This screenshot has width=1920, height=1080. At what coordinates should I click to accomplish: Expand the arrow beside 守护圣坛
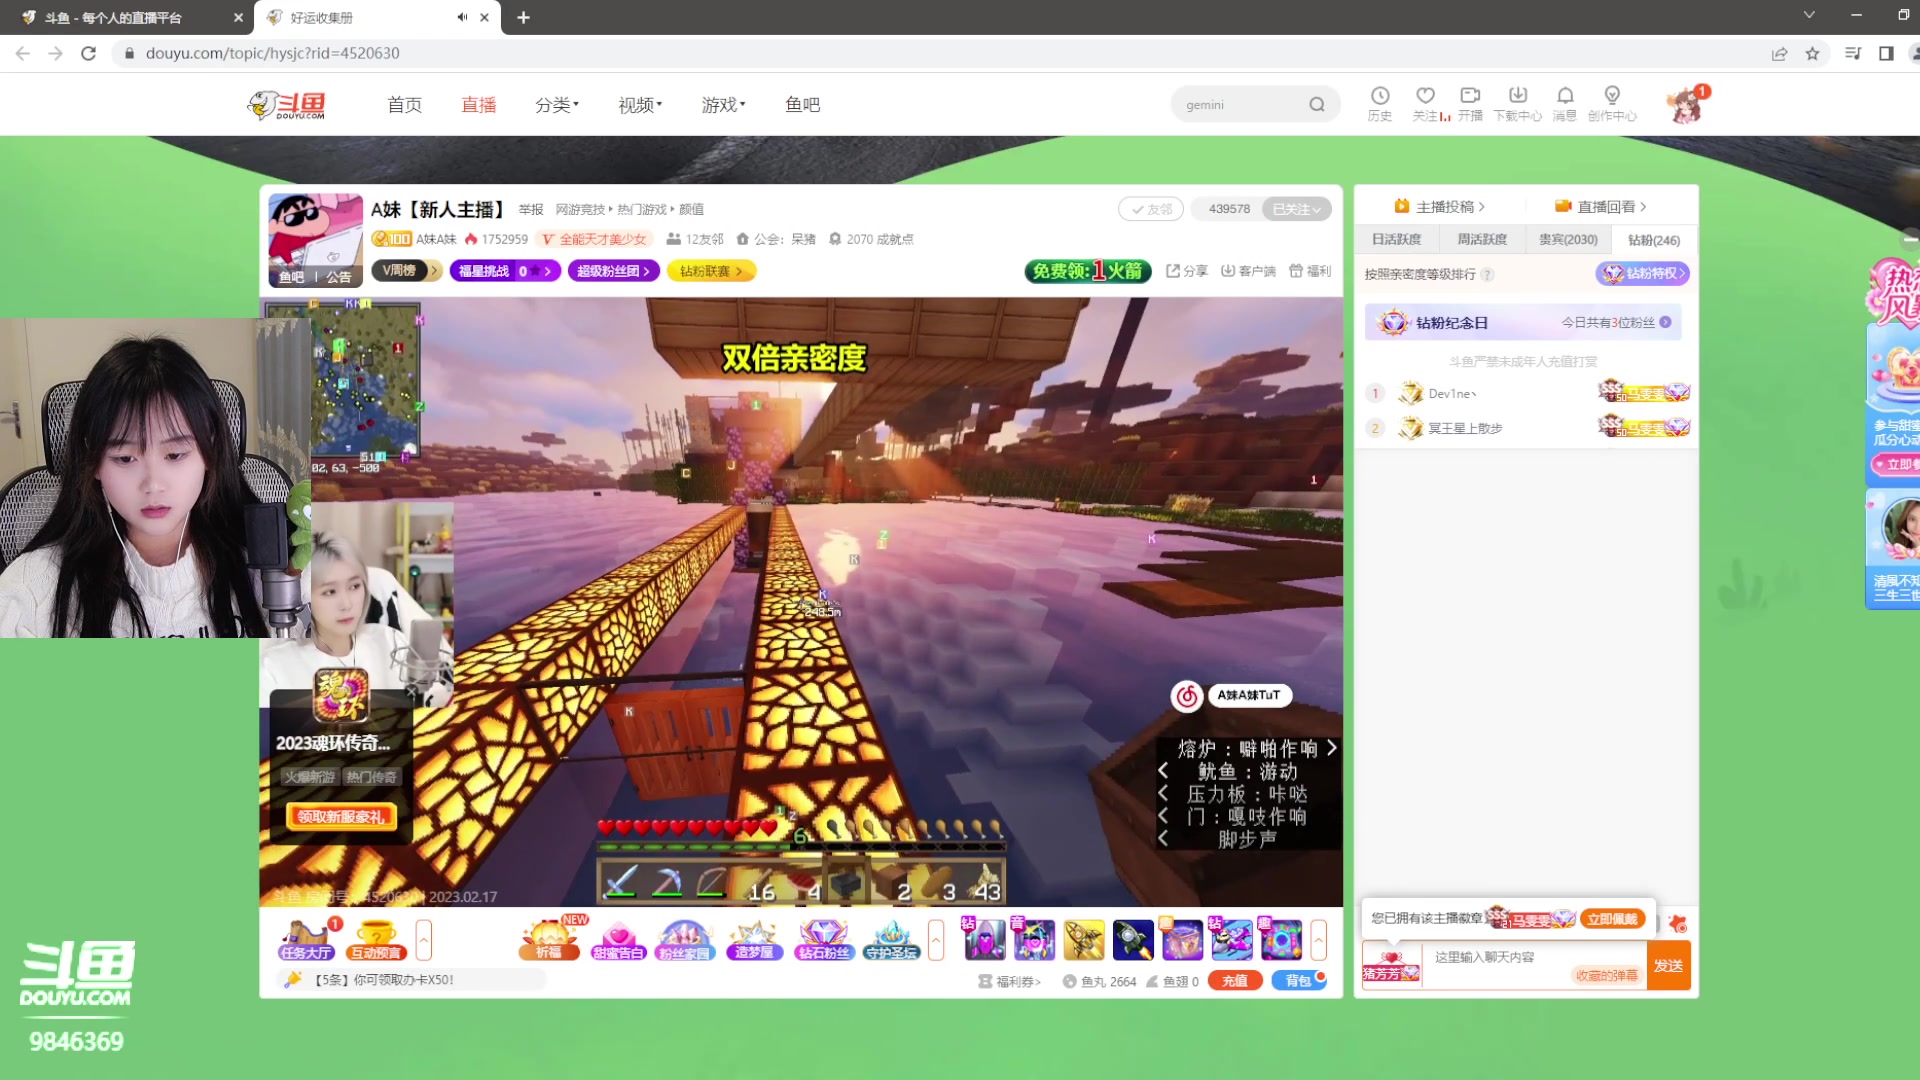click(936, 940)
